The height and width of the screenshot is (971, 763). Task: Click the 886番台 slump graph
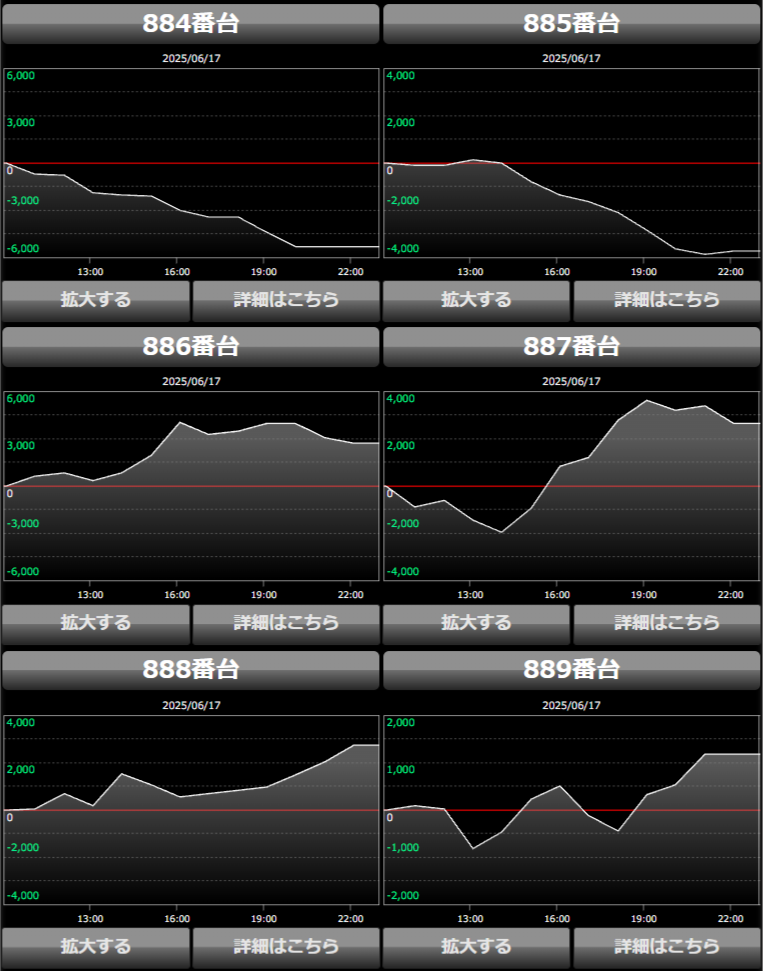click(191, 486)
